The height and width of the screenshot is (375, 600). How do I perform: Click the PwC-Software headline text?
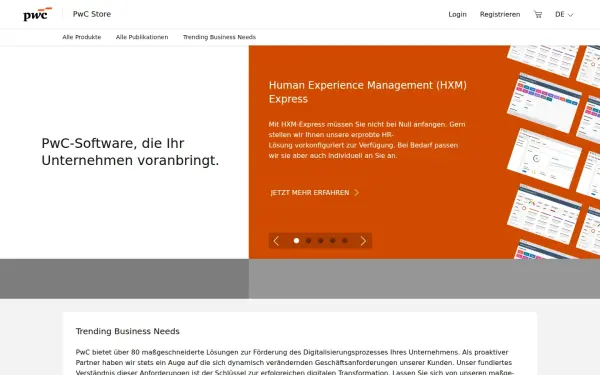pos(130,152)
